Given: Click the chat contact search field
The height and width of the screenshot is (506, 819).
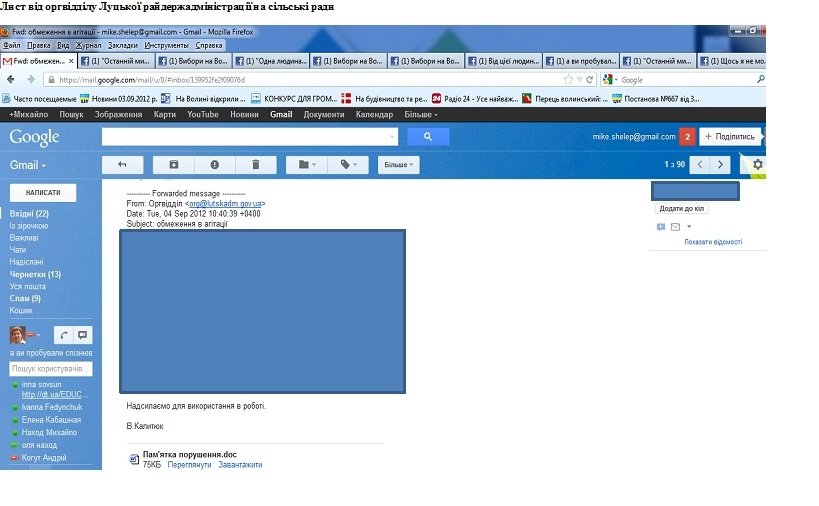Looking at the screenshot, I should click(x=51, y=370).
